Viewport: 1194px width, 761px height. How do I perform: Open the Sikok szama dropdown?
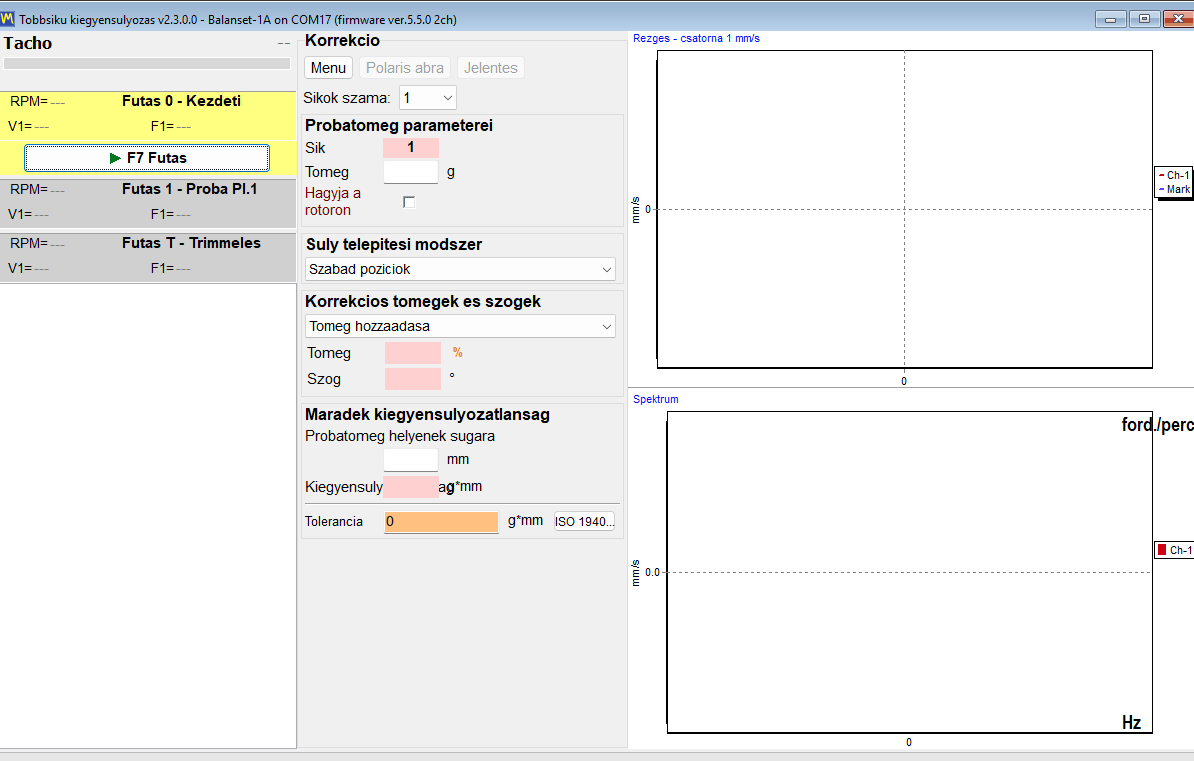pos(427,98)
